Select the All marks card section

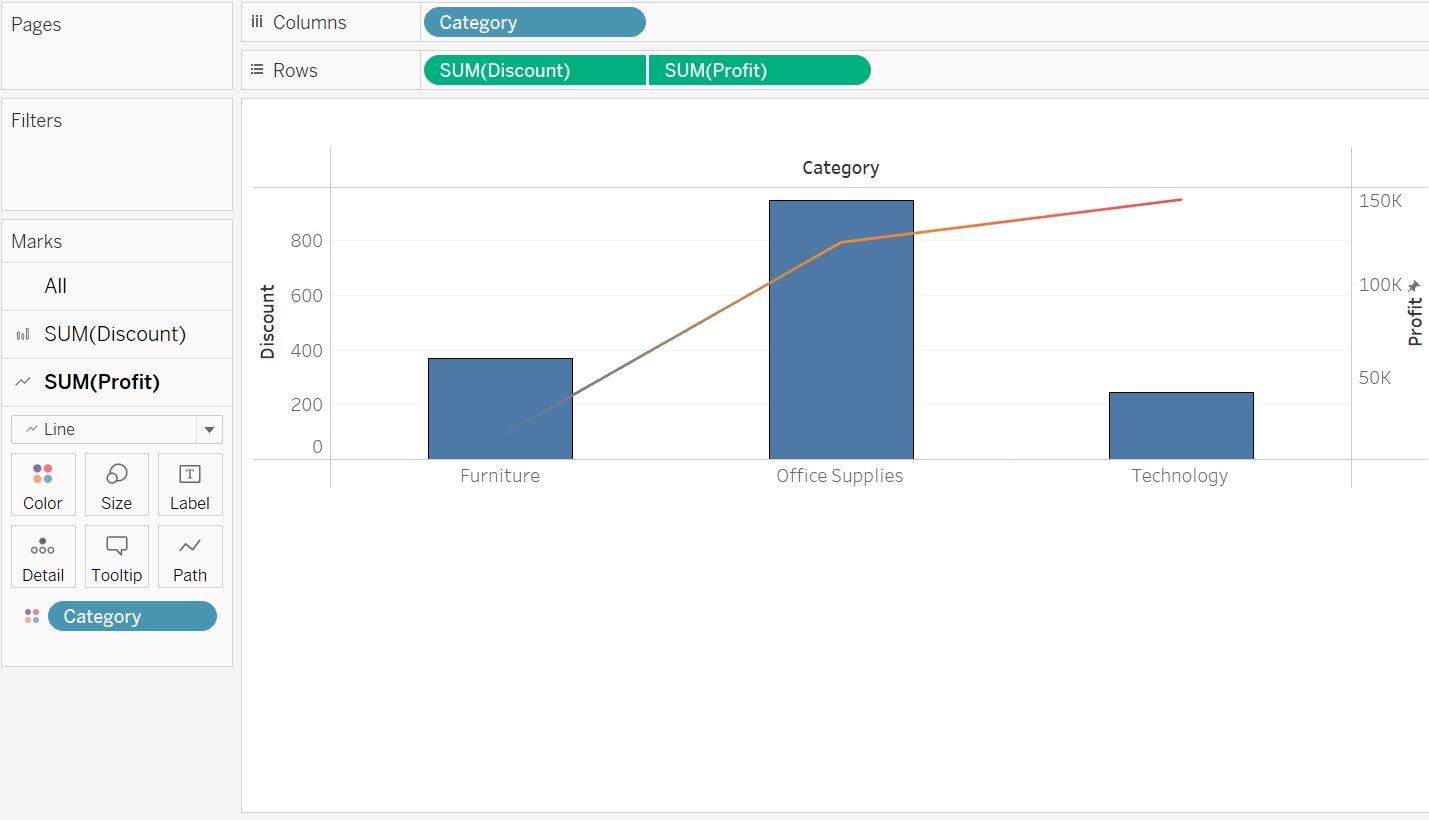[x=55, y=286]
